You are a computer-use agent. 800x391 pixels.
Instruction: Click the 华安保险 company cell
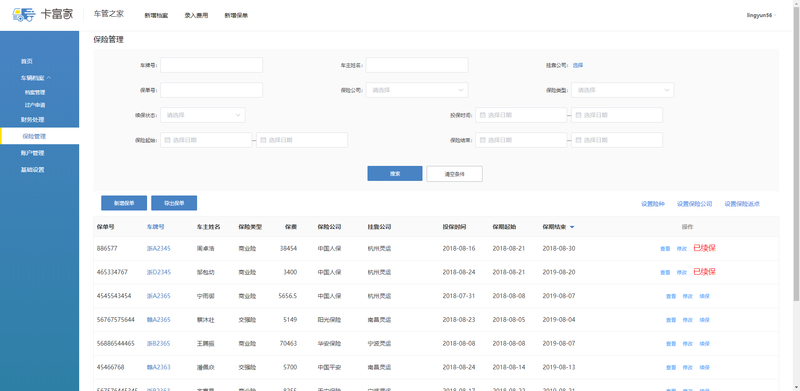point(329,344)
